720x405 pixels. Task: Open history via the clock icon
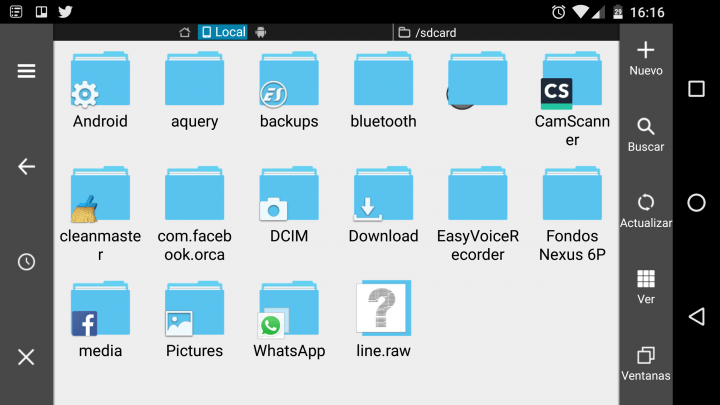click(x=26, y=262)
